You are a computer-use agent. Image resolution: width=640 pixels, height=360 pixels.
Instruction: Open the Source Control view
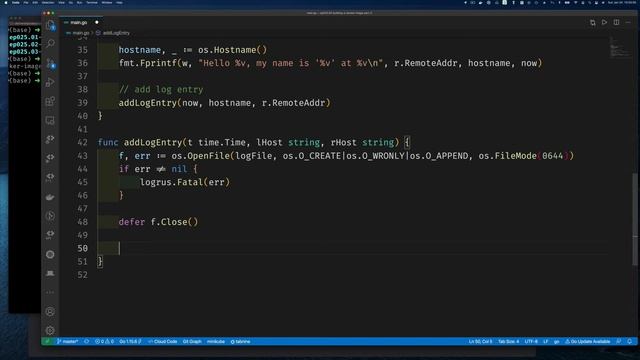[50, 63]
